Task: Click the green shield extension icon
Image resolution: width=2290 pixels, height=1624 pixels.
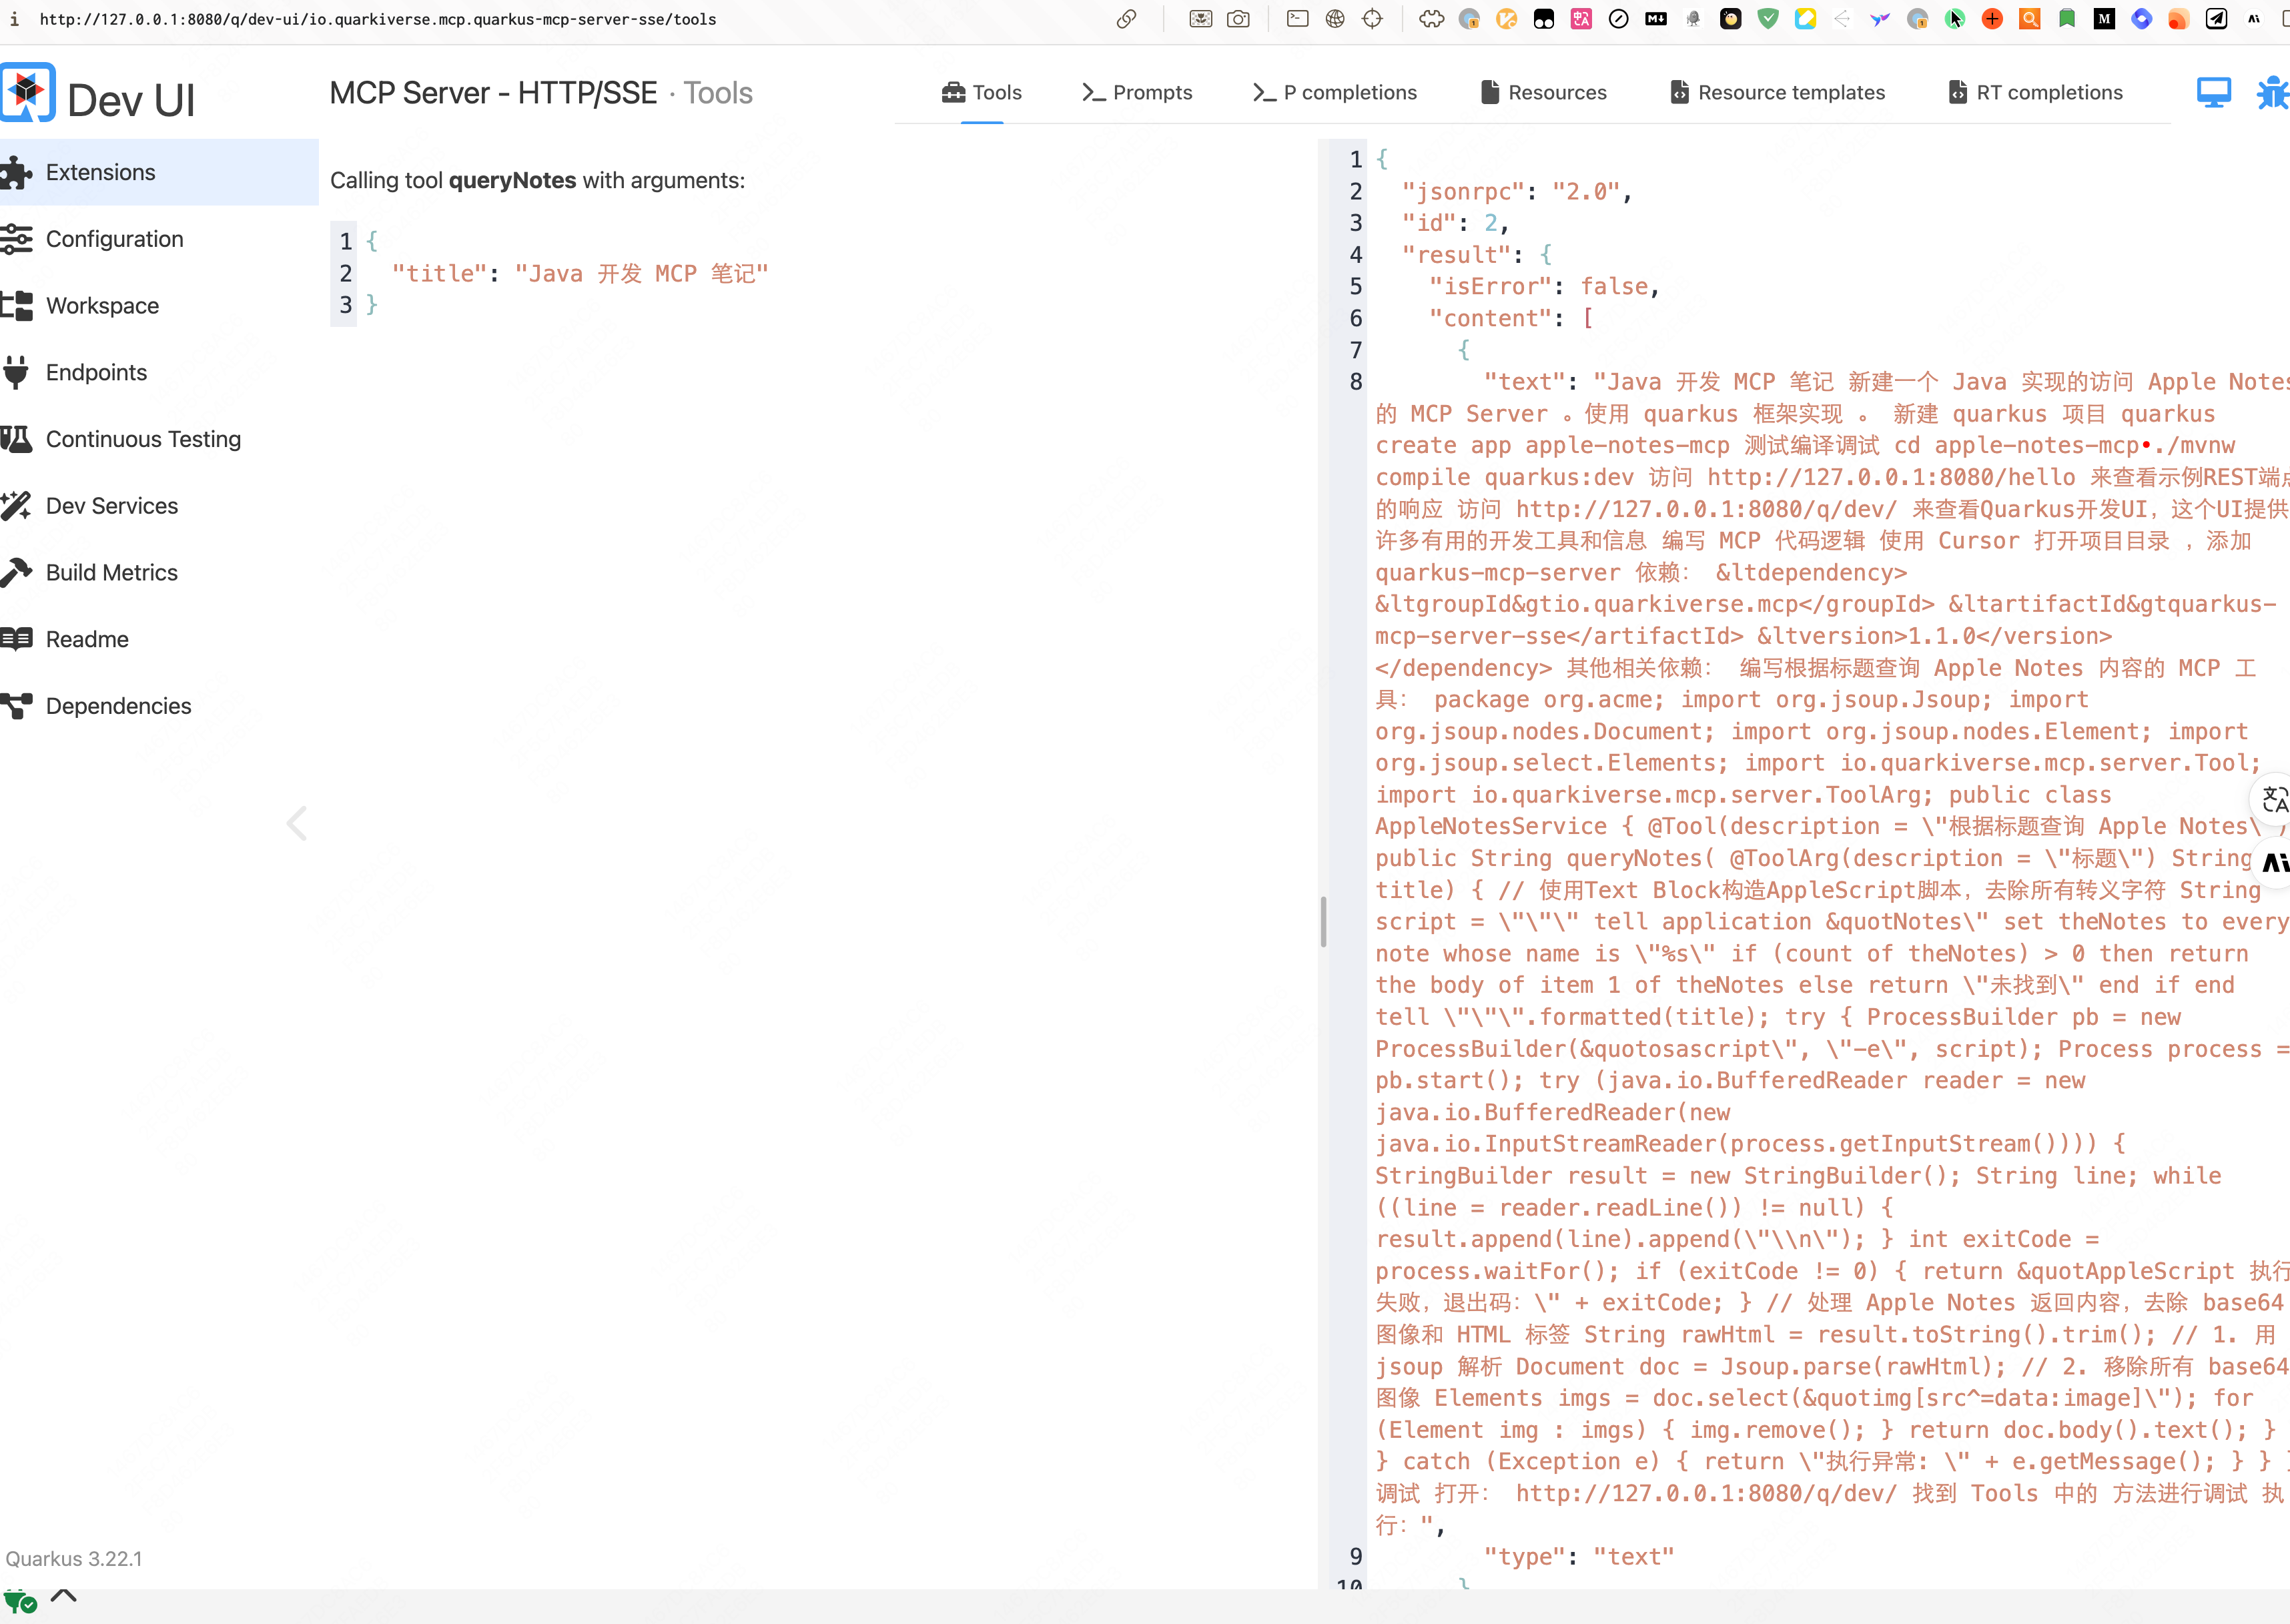Action: [1768, 19]
